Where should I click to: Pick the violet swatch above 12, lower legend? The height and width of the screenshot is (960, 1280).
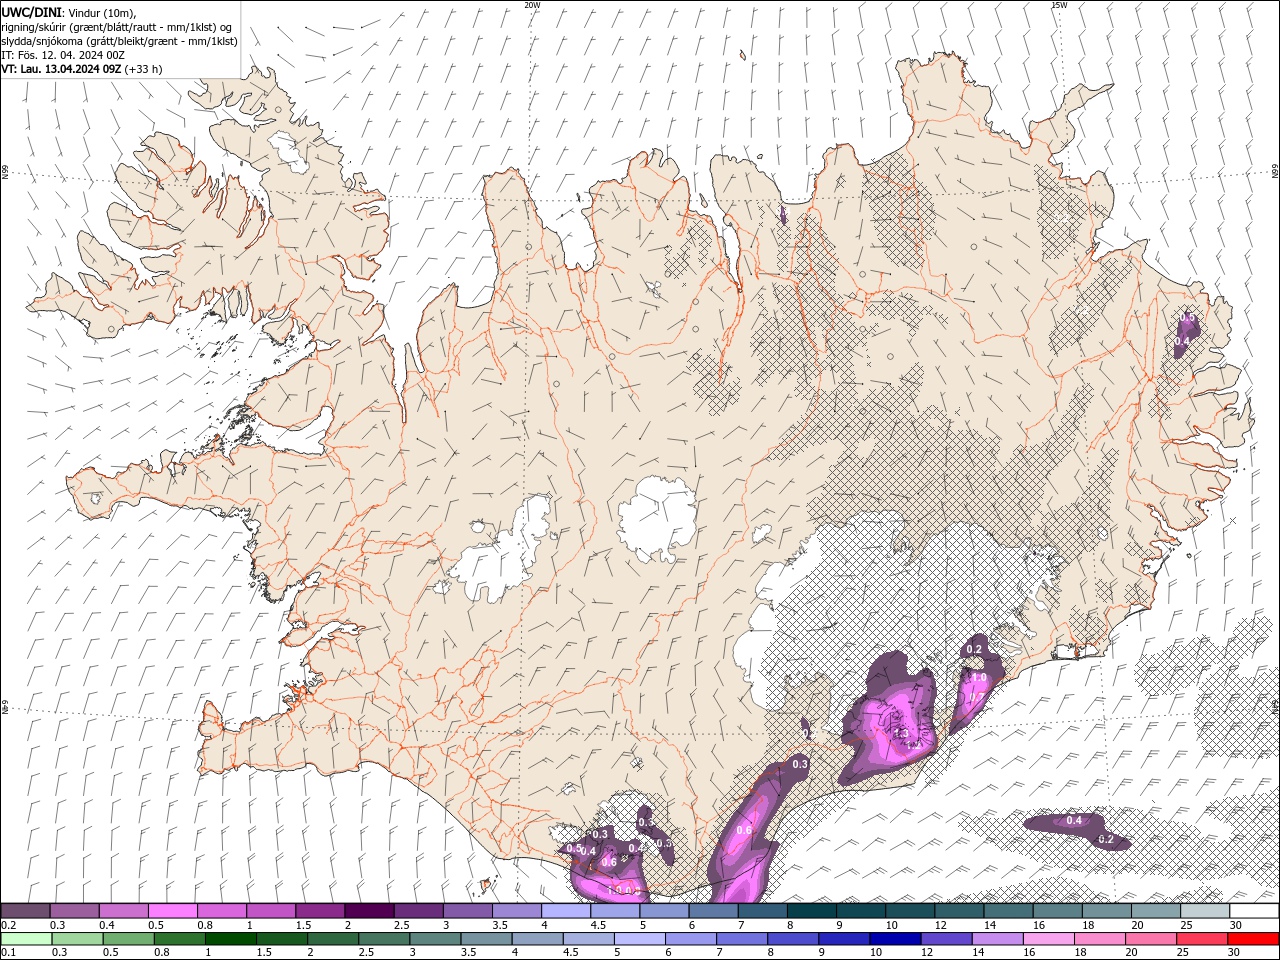coord(946,939)
